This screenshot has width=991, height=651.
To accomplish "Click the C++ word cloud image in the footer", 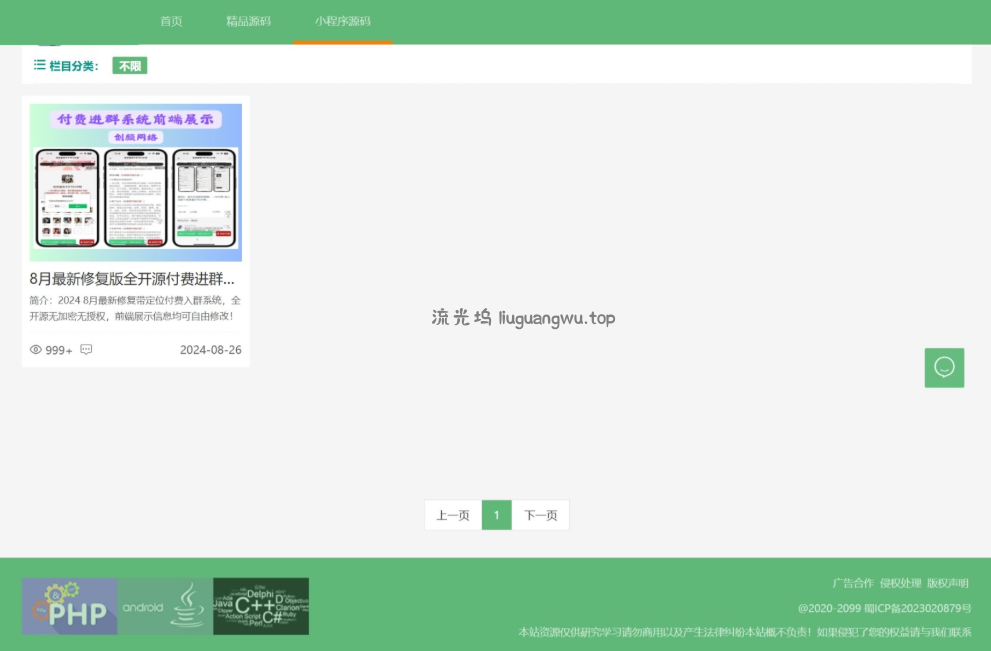I will coord(261,606).
